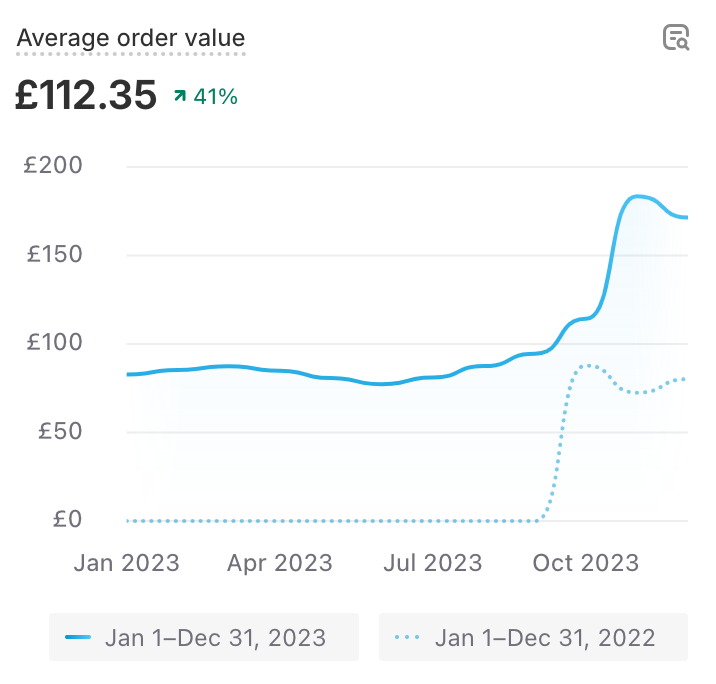Click the green upward trend arrow icon
Screen dimensions: 716x684
[180, 97]
